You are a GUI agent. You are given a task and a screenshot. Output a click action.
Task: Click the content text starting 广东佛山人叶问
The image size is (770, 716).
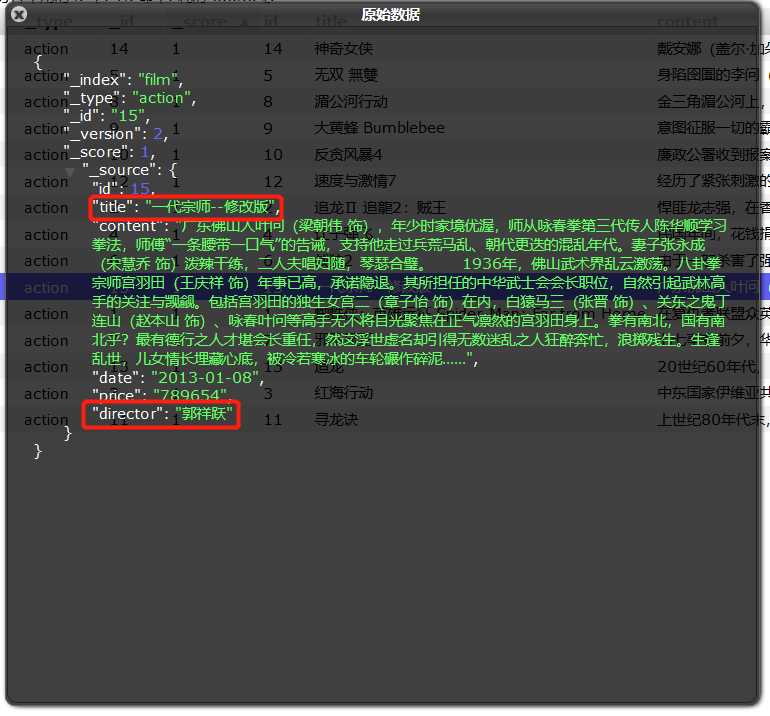[408, 293]
